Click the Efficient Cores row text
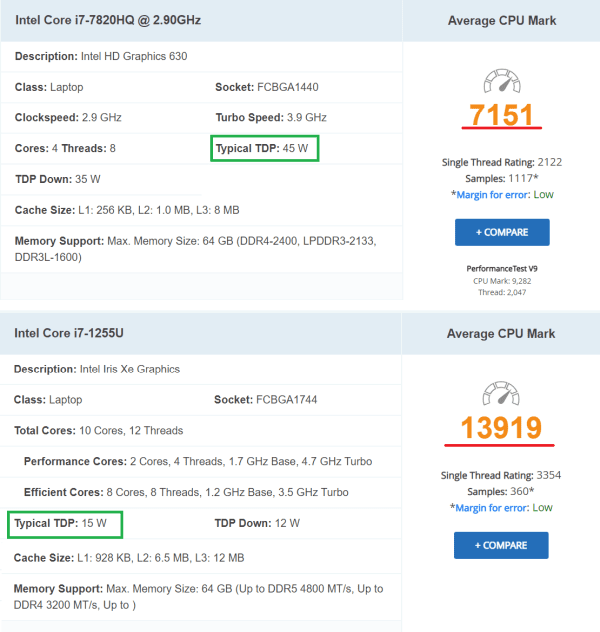This screenshot has width=600, height=632. click(186, 492)
